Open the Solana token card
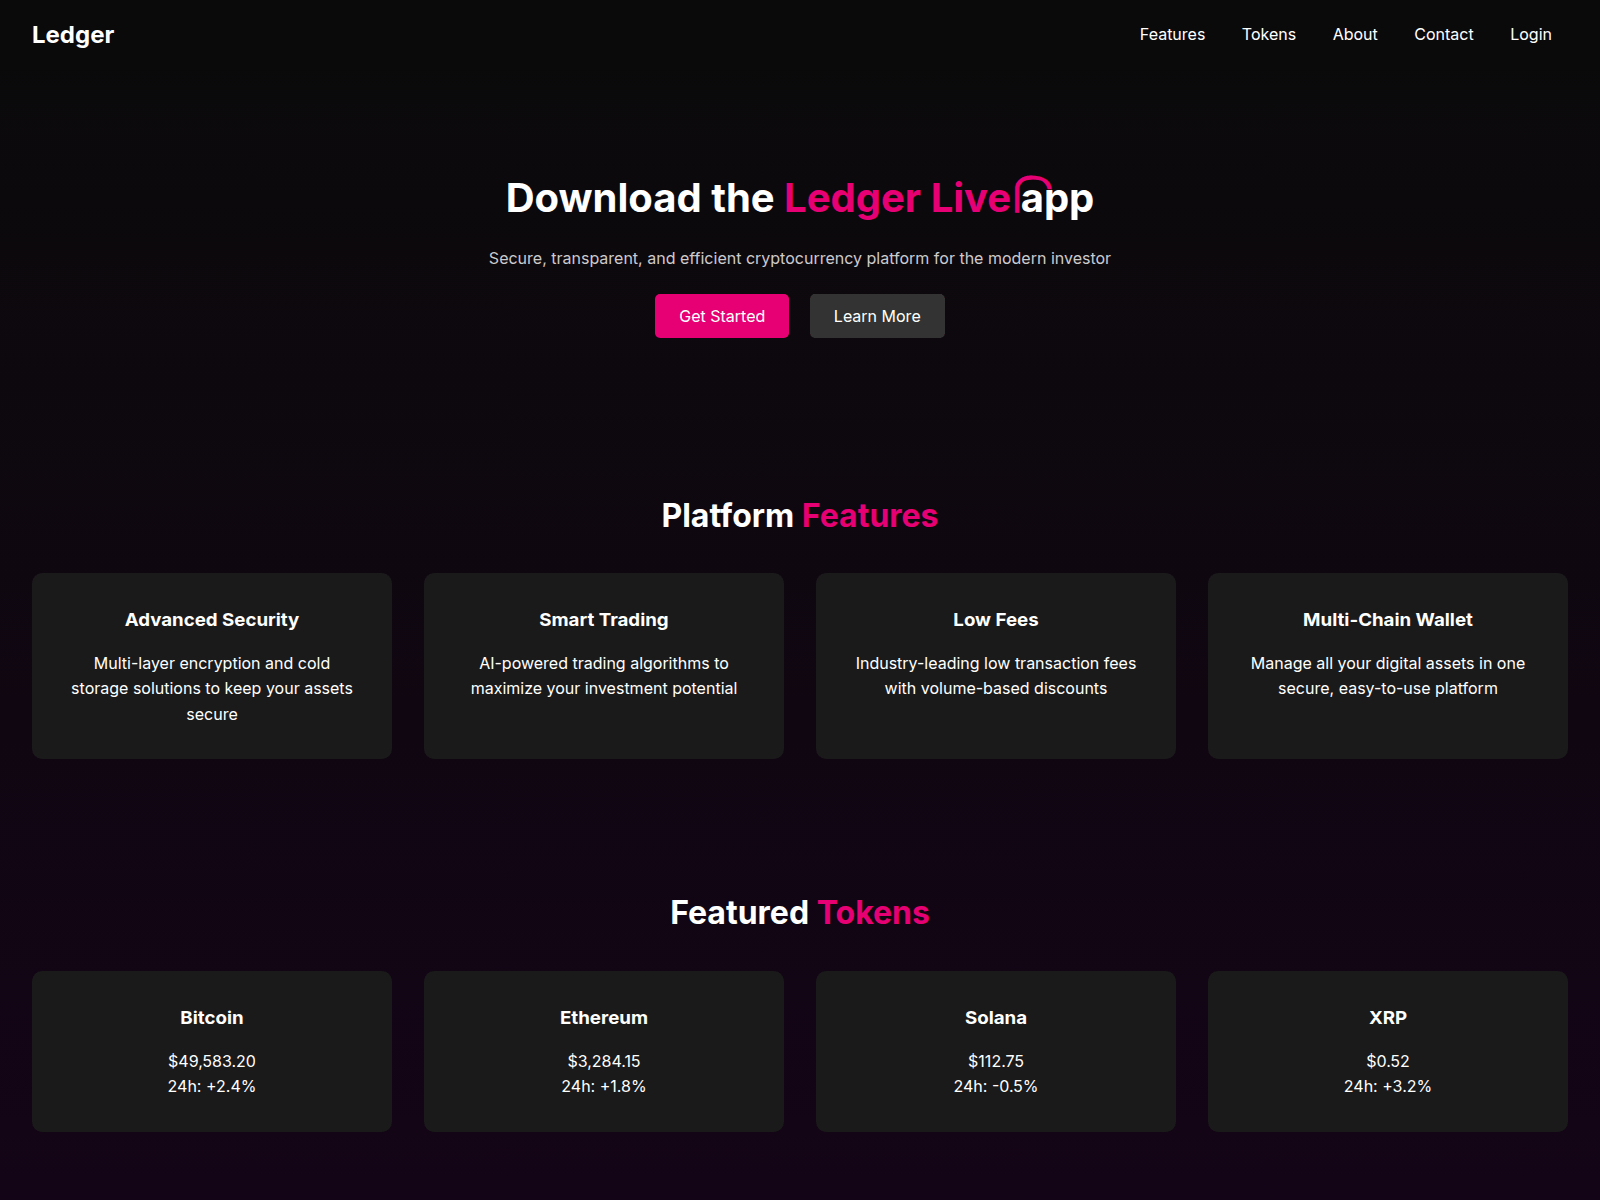Image resolution: width=1600 pixels, height=1200 pixels. pyautogui.click(x=996, y=1051)
